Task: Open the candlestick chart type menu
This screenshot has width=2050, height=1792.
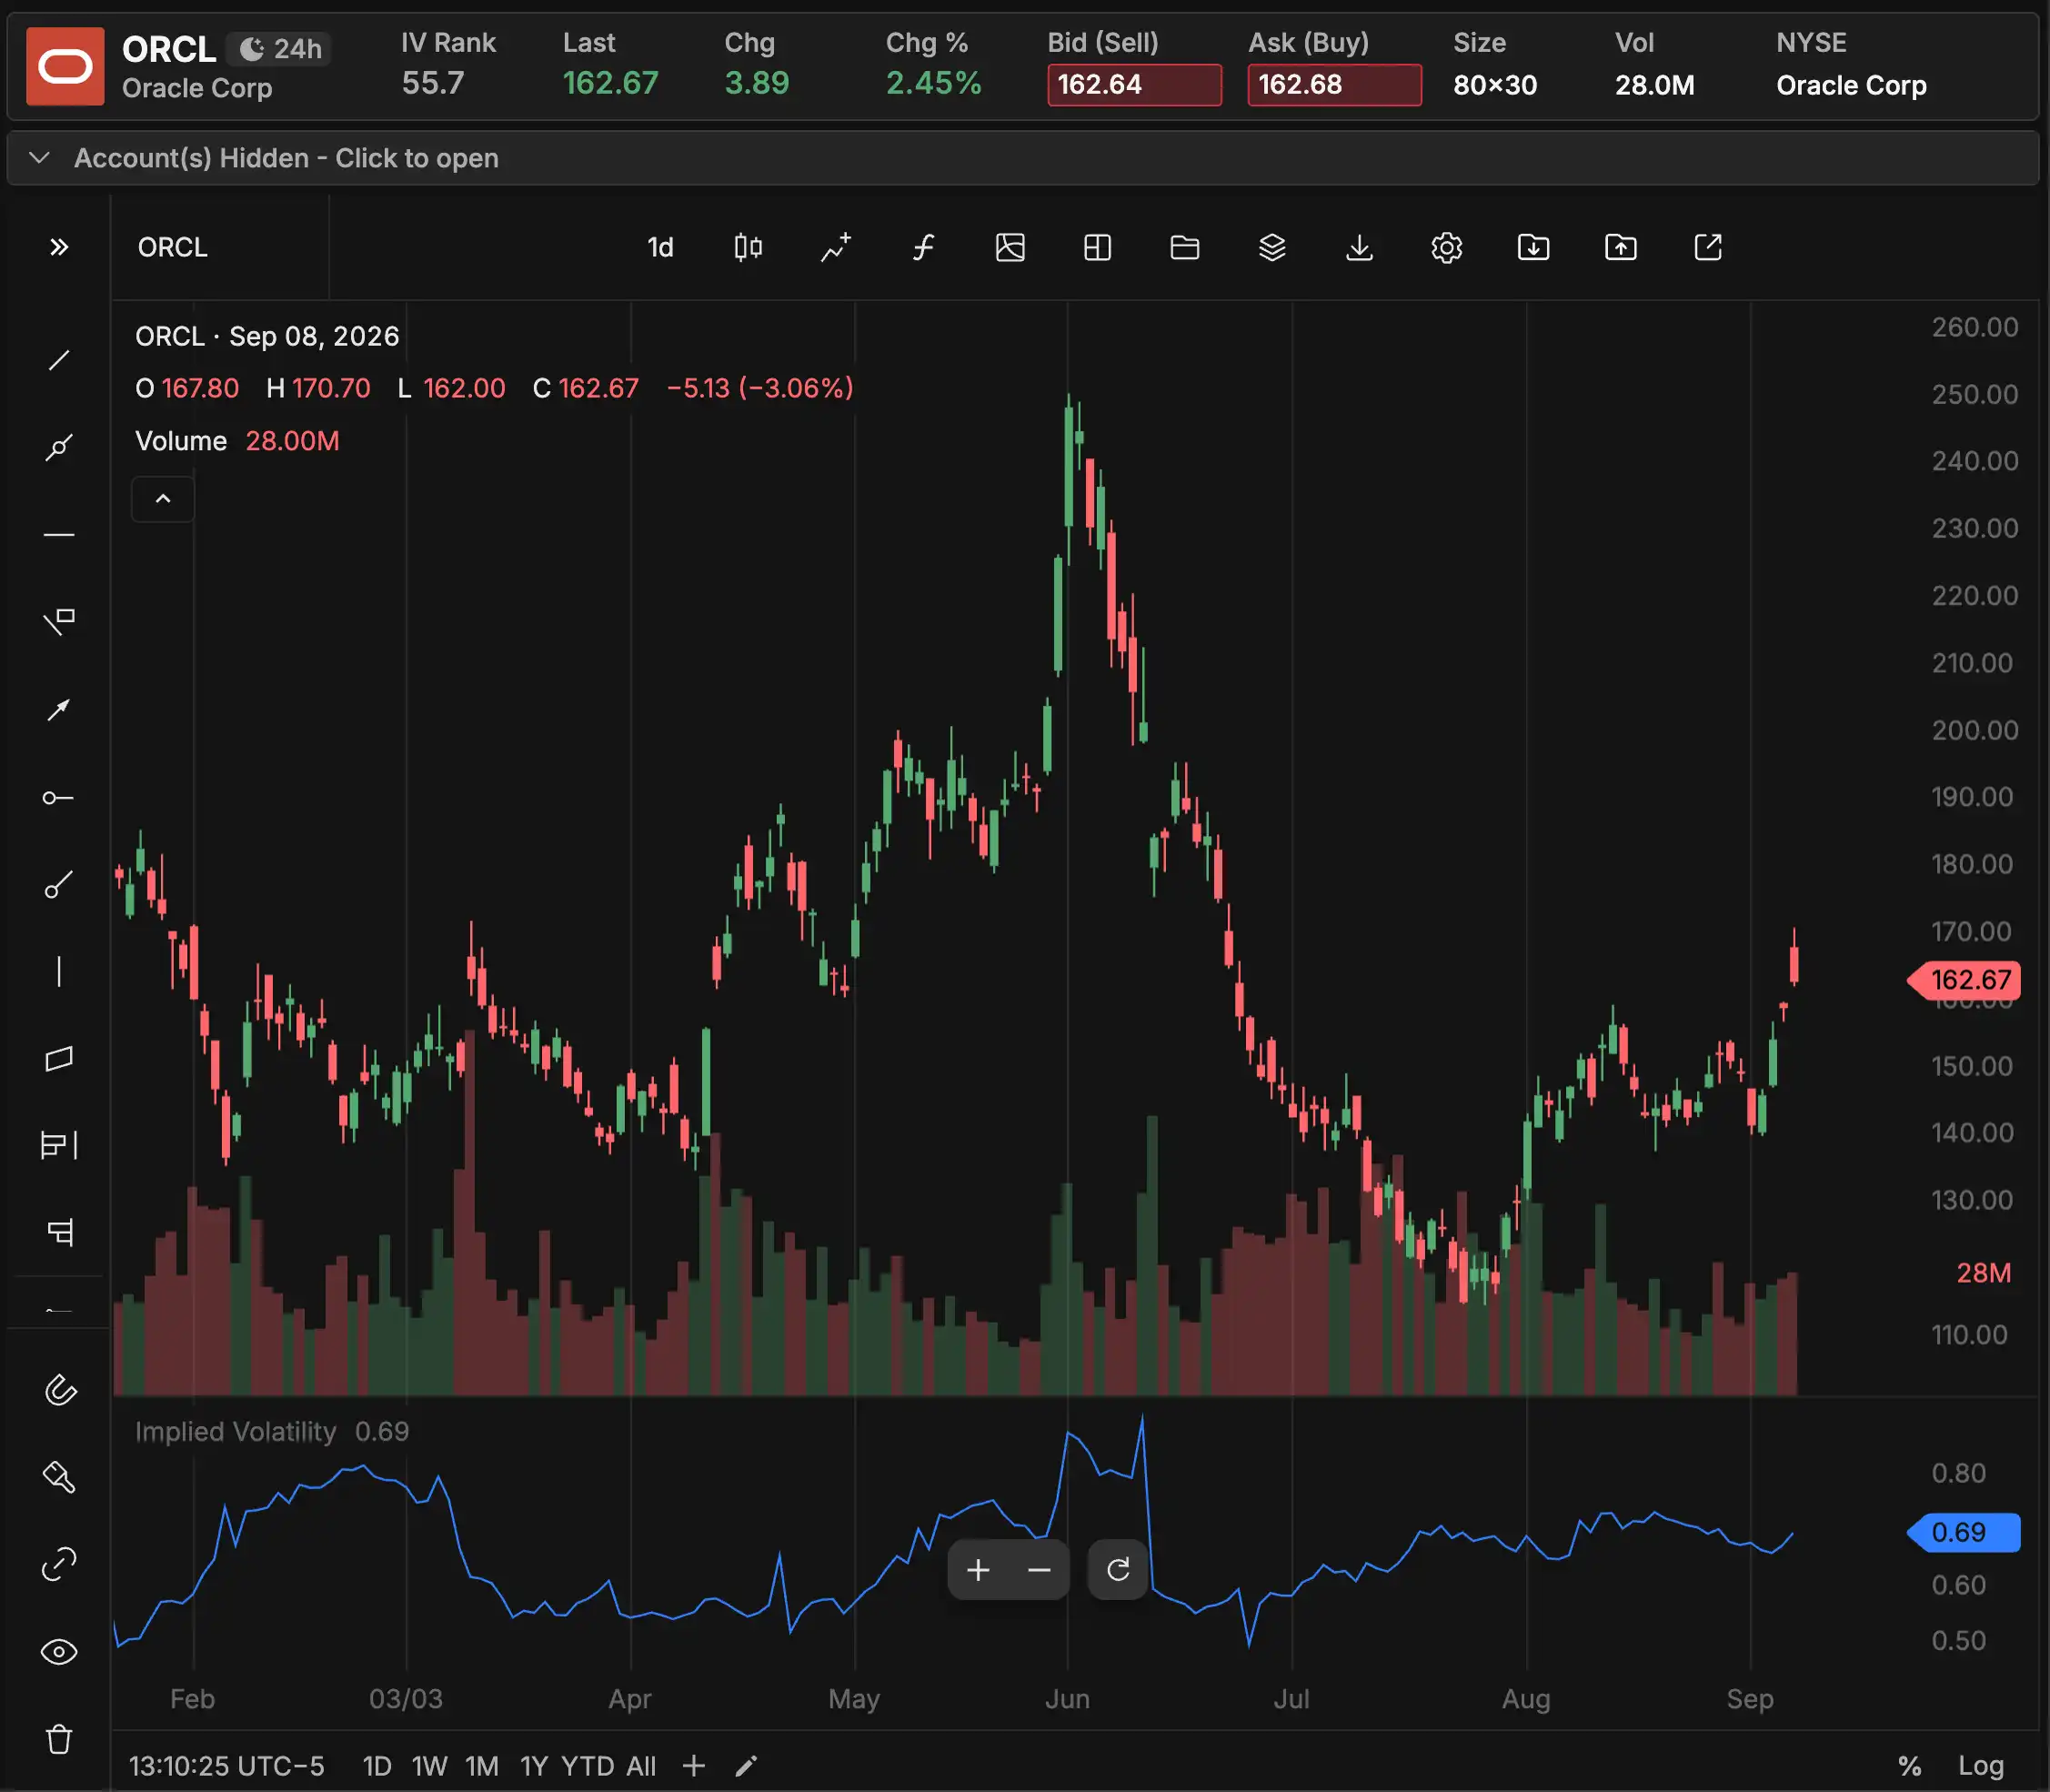Action: pos(748,247)
